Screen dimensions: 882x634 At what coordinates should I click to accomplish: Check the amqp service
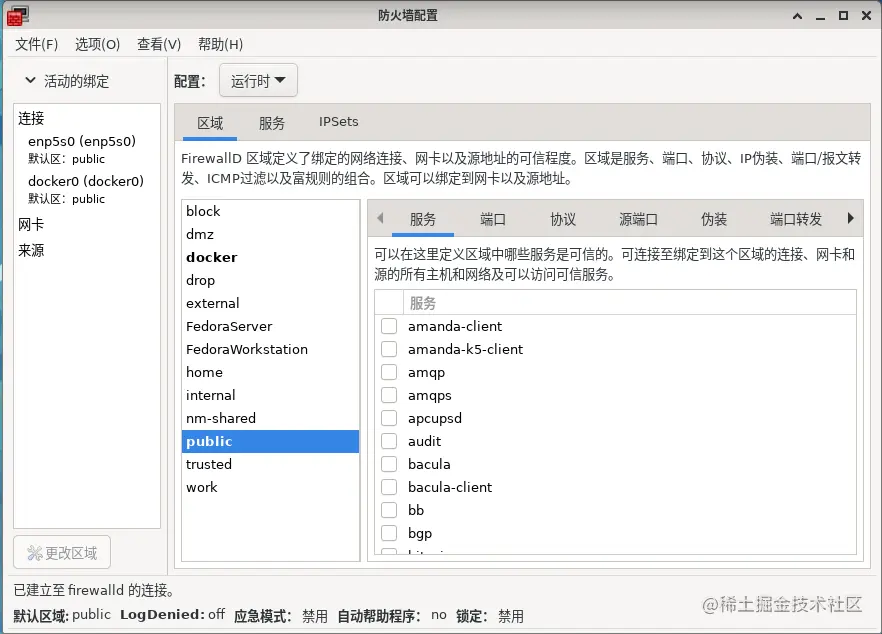(389, 372)
